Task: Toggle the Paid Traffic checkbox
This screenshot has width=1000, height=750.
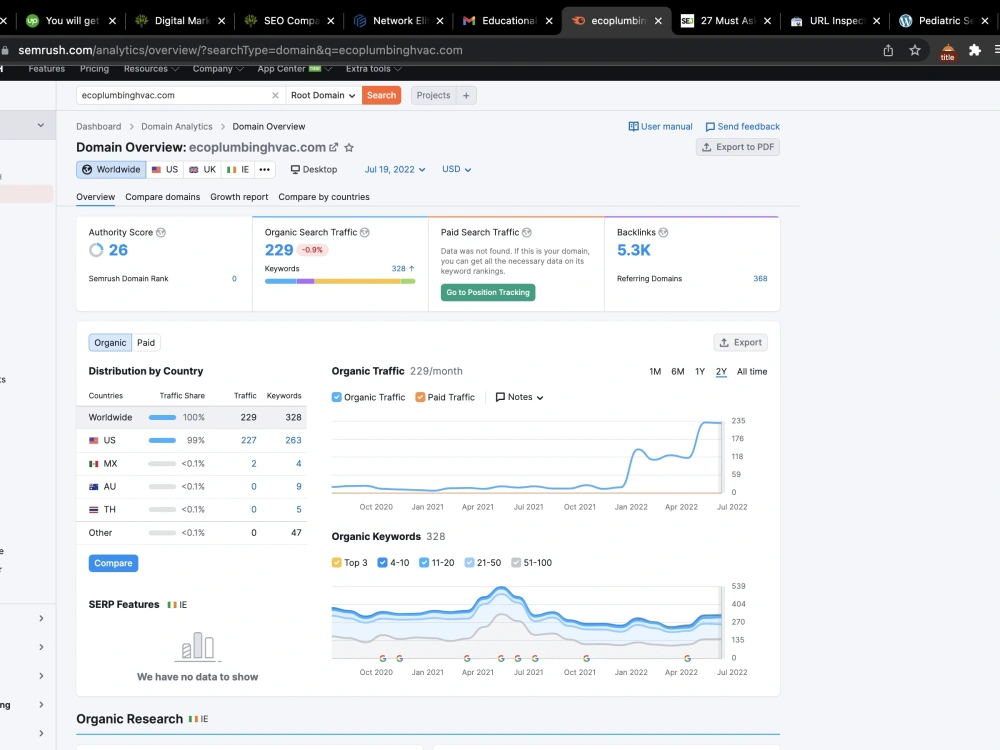Action: (420, 397)
